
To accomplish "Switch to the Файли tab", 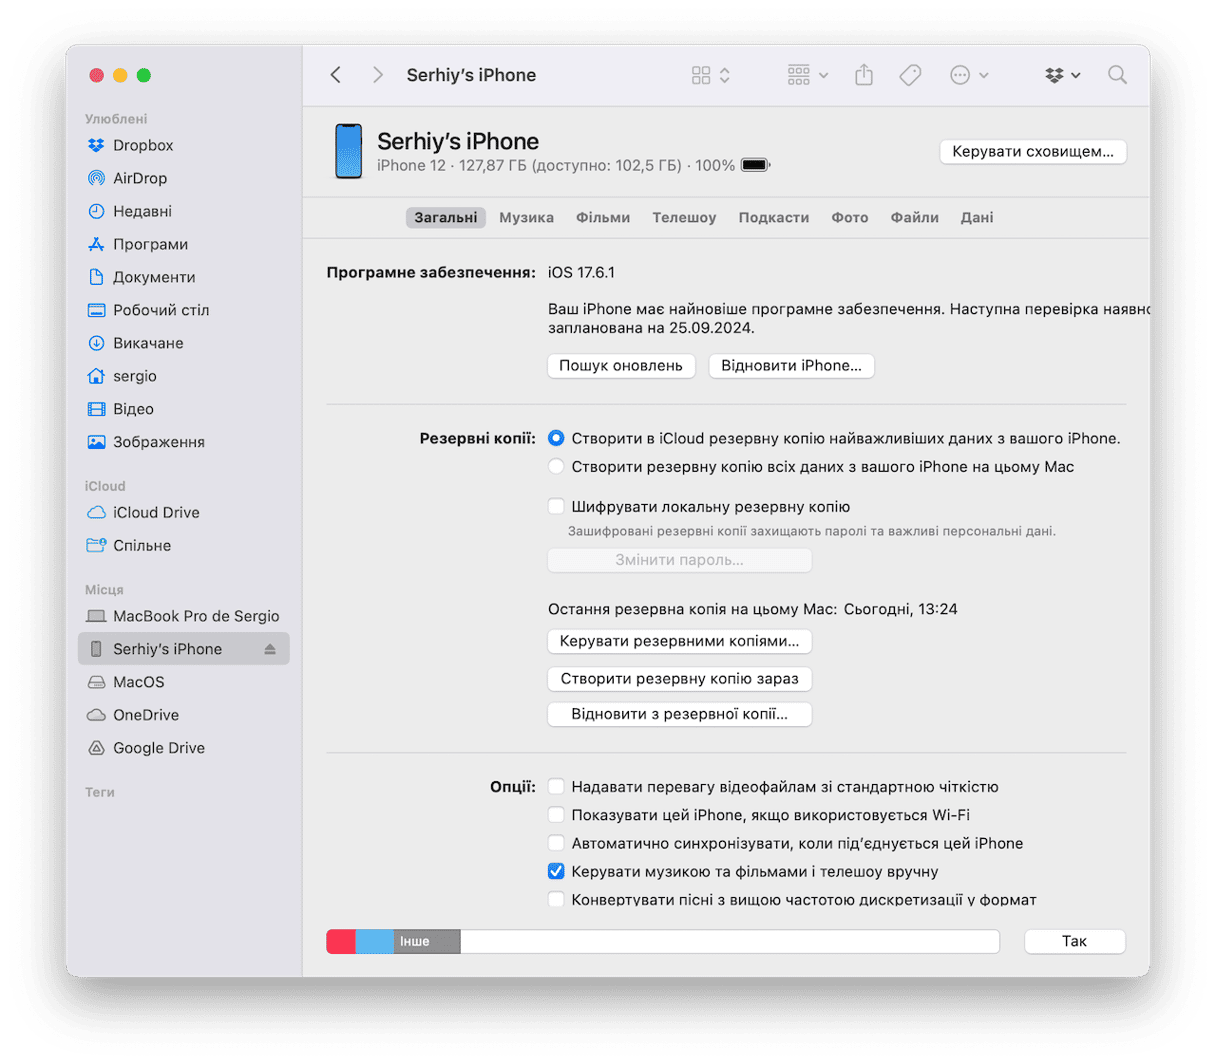I will point(915,217).
